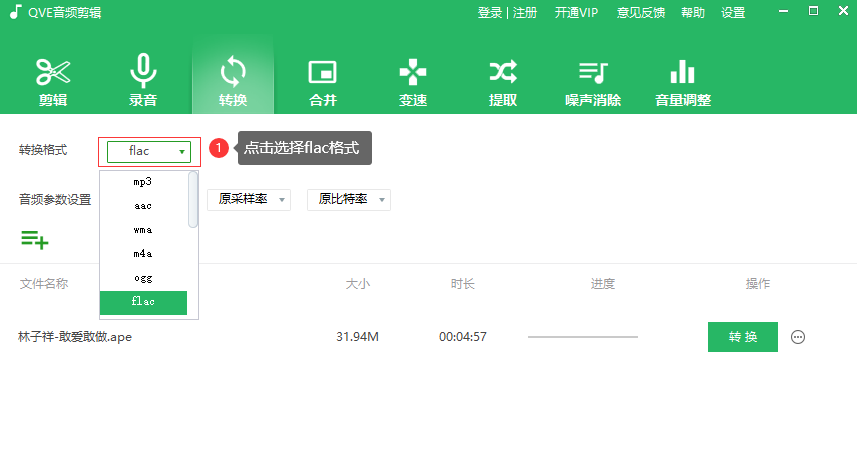Open the 音量调整 volume adjust tool
The image size is (857, 460).
pyautogui.click(x=682, y=81)
